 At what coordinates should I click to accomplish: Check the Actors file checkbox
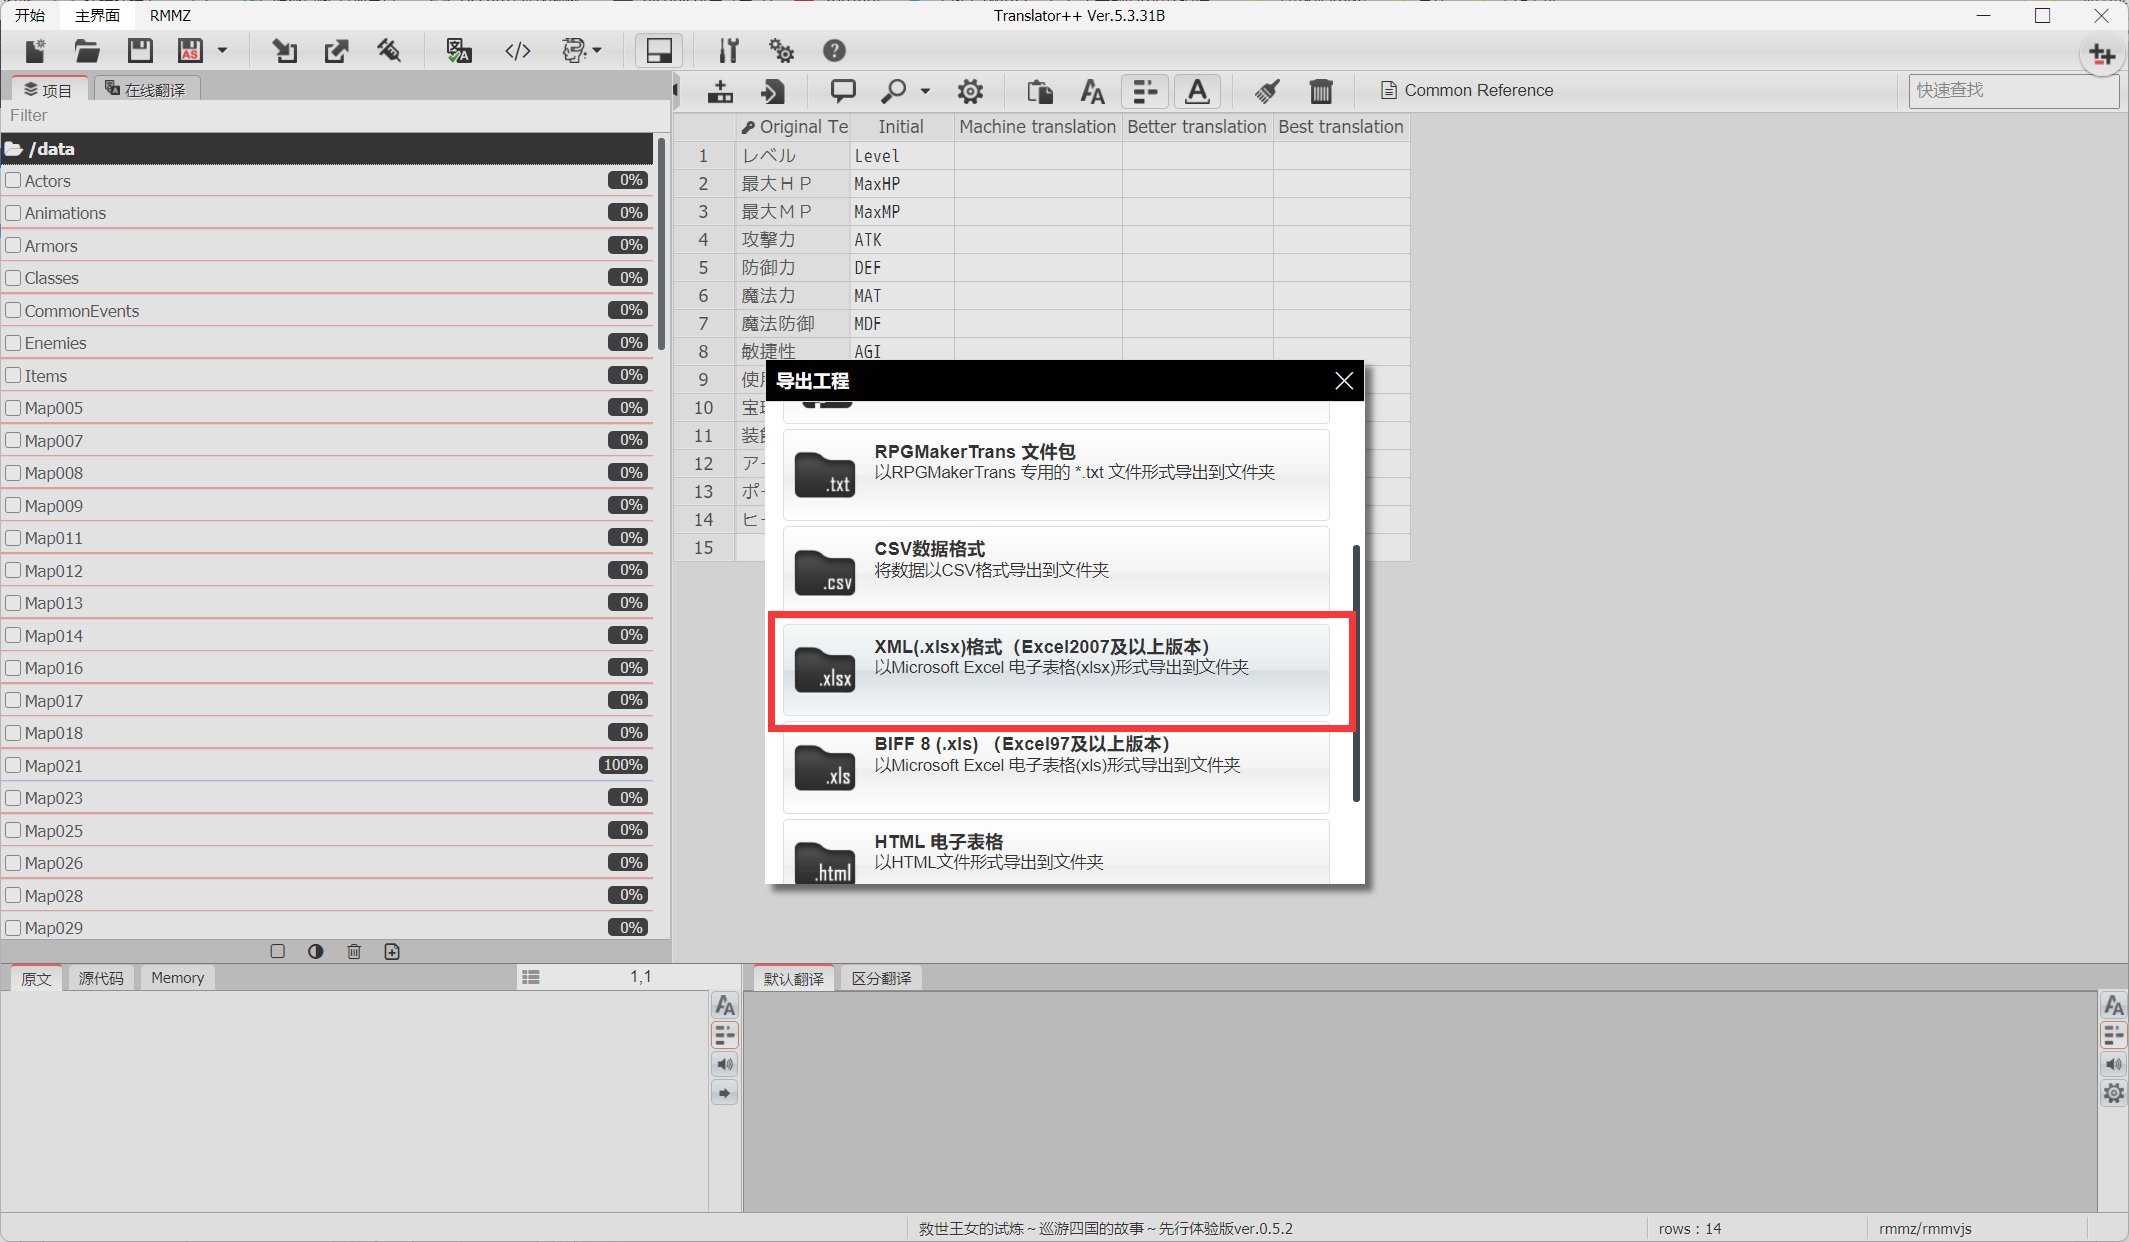click(13, 181)
